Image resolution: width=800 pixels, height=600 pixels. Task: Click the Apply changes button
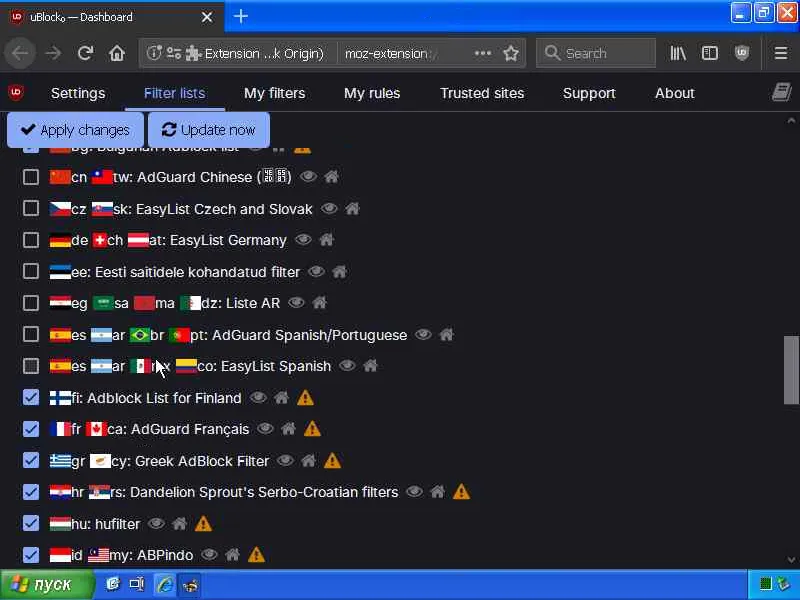coord(75,130)
